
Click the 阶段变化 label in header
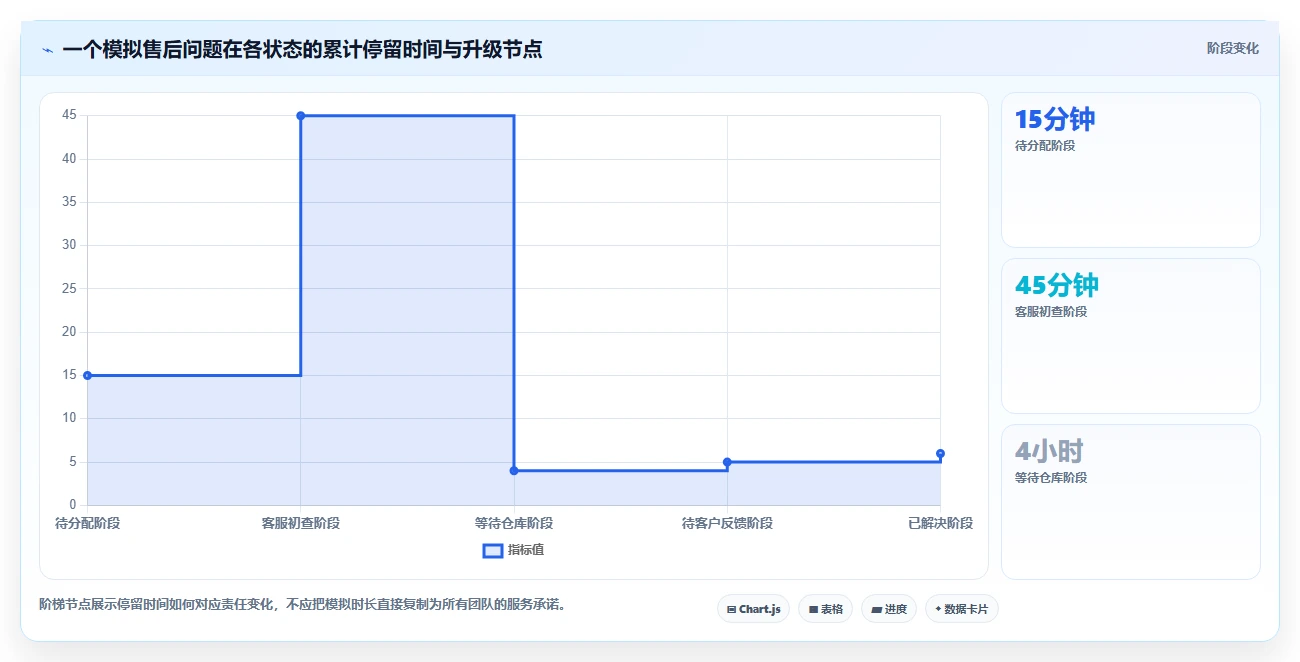[x=1232, y=48]
